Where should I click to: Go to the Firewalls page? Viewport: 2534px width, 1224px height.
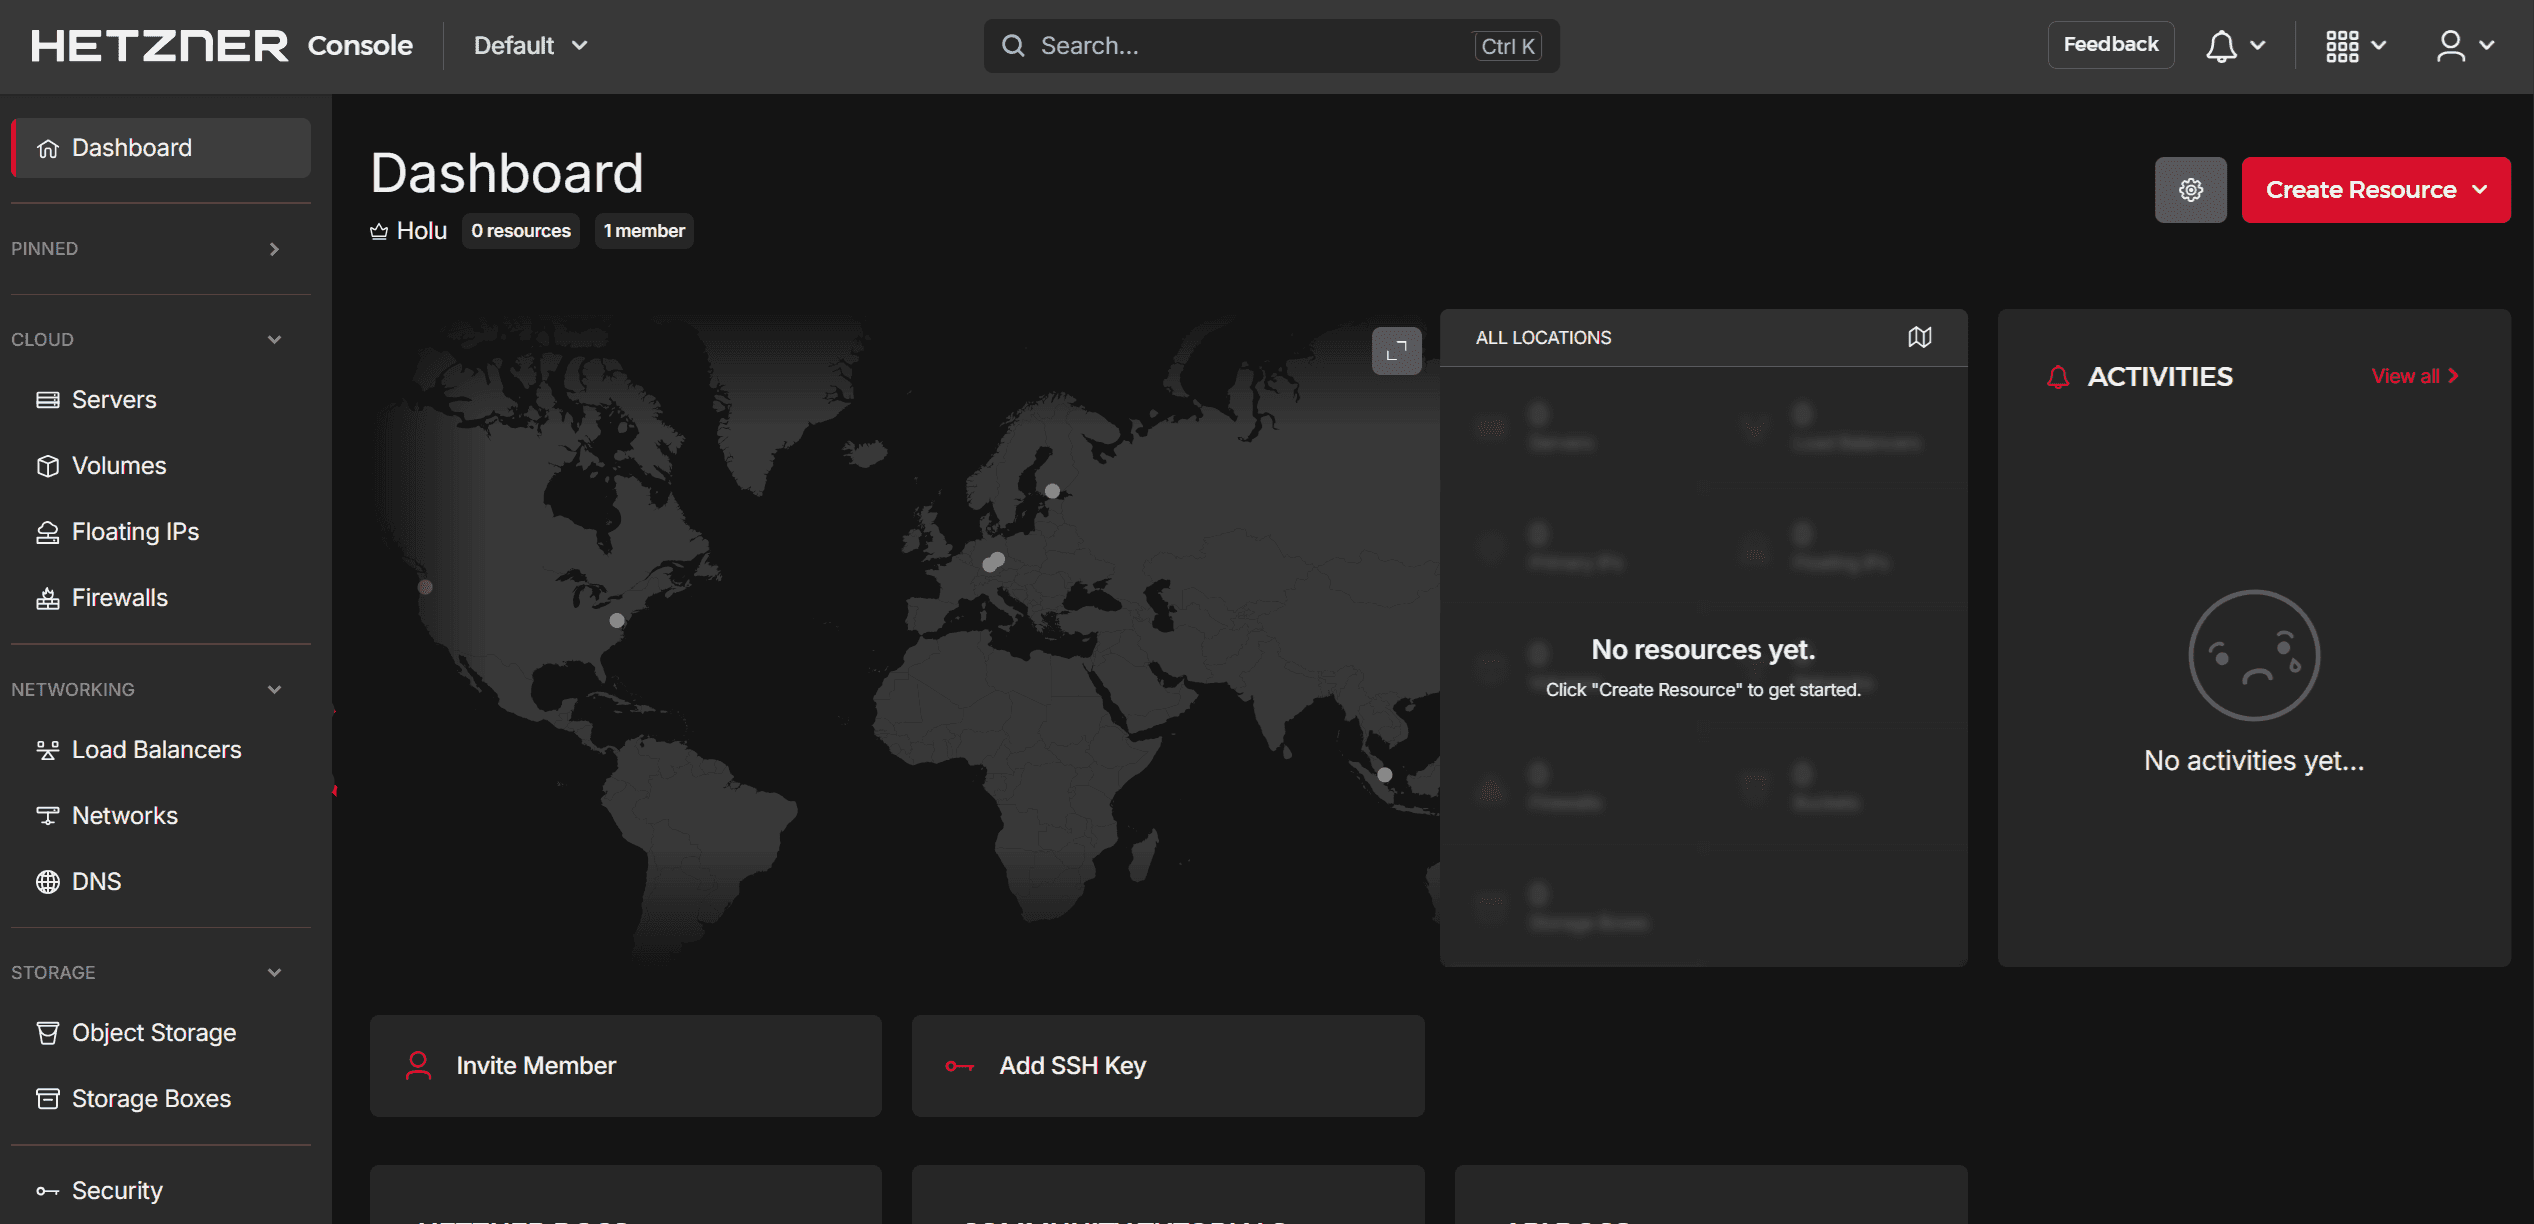click(x=119, y=597)
